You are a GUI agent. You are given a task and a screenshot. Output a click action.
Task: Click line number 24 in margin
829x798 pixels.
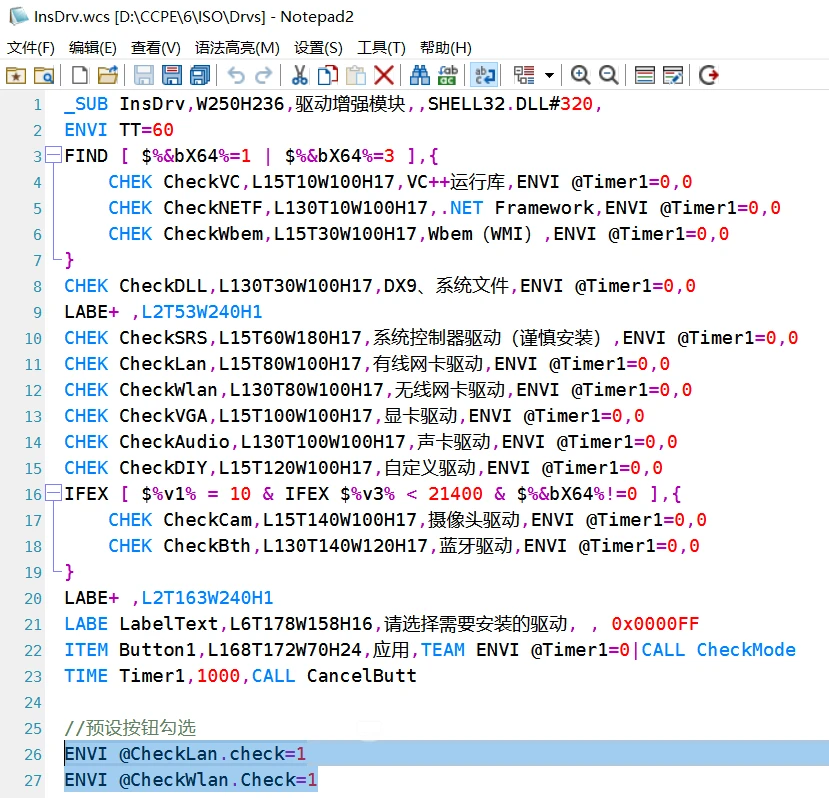[33, 703]
